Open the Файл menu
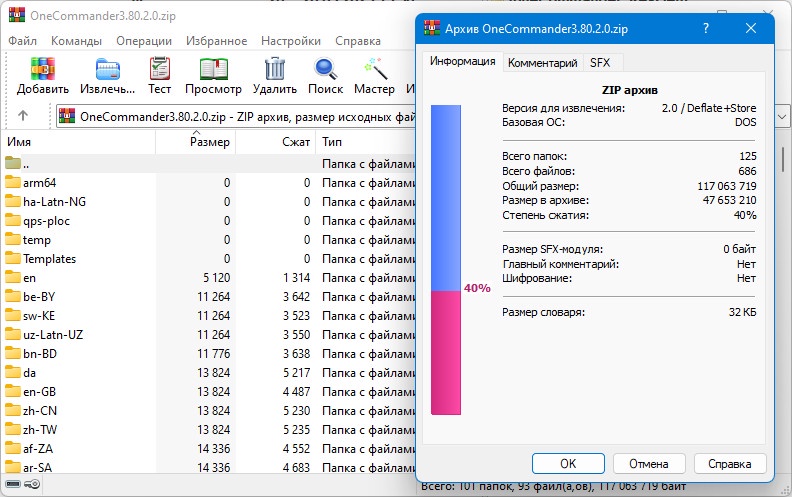 [22, 41]
